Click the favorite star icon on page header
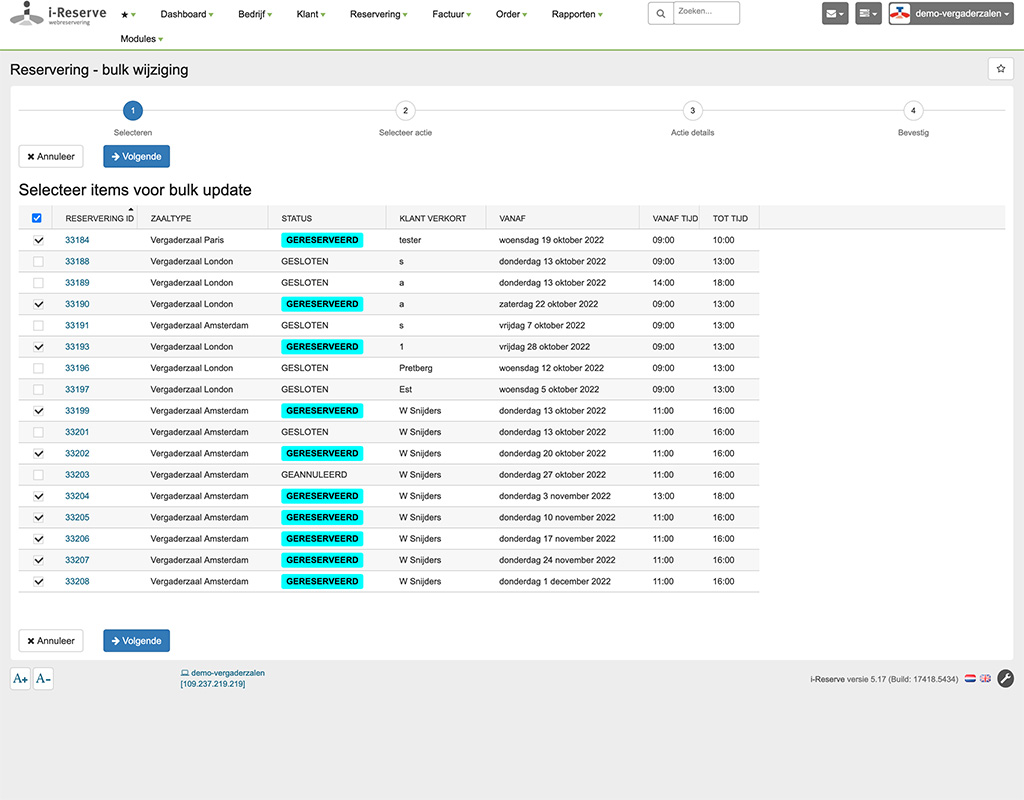 [x=1000, y=69]
